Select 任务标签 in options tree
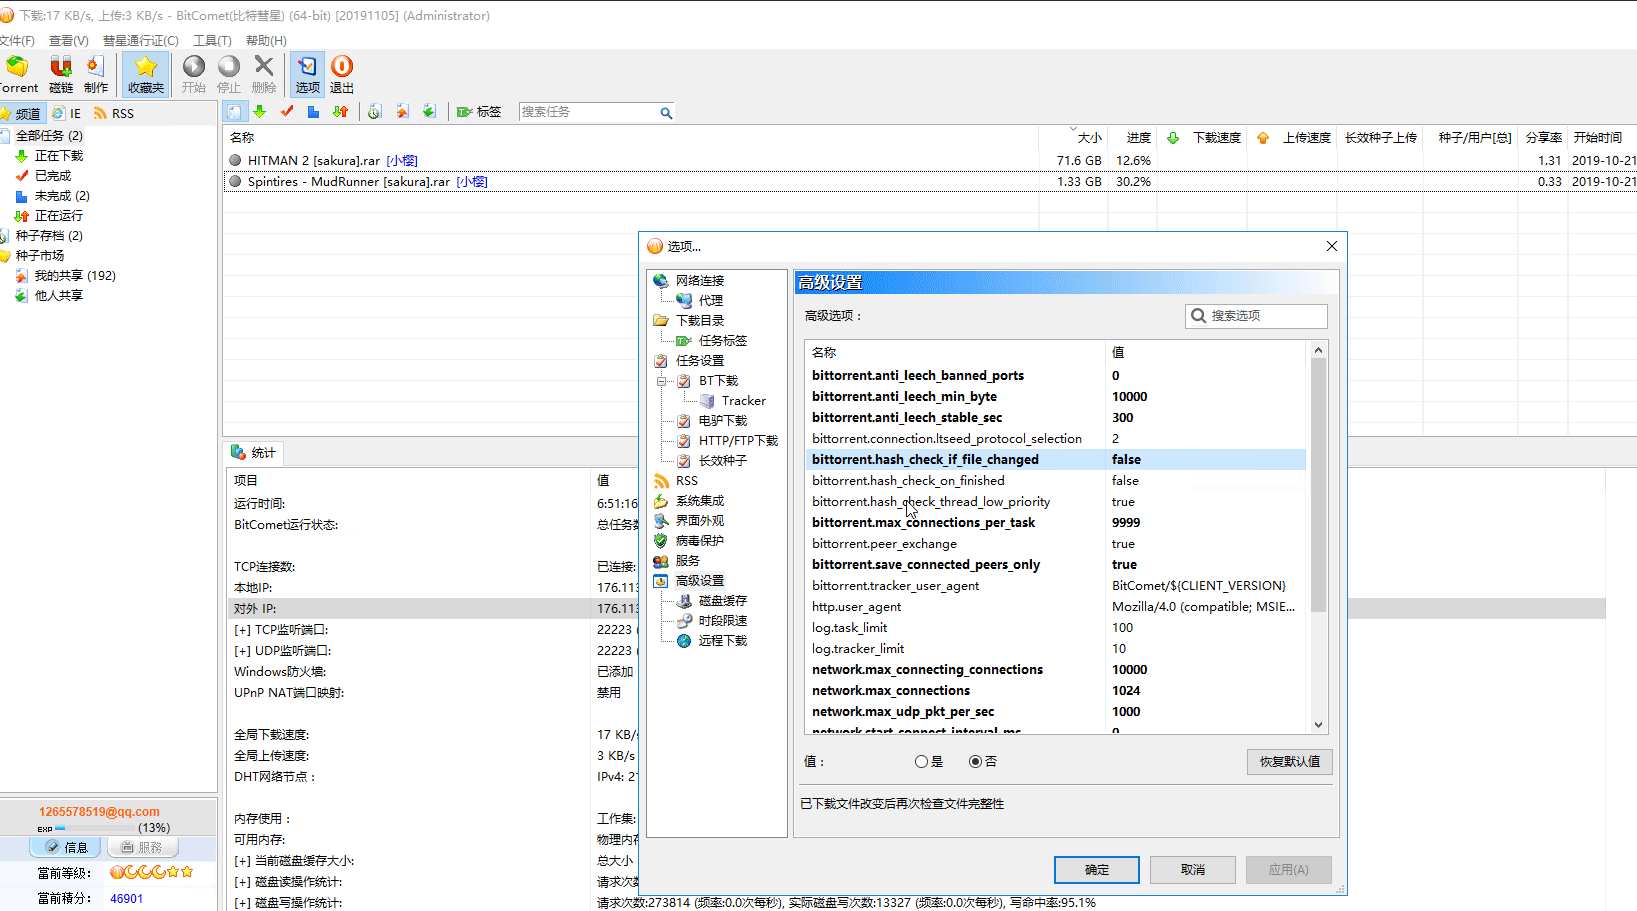Screen dimensions: 1637x911 click(x=722, y=341)
